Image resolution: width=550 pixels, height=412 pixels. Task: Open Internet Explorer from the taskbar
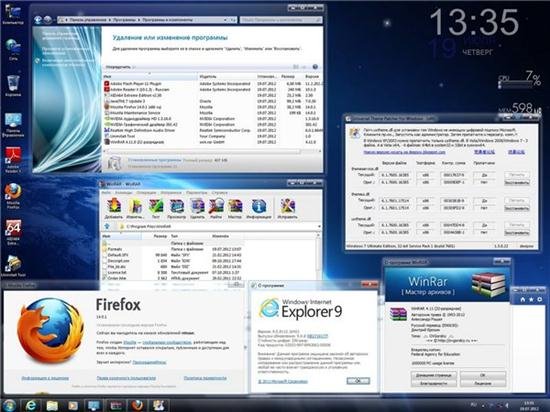tap(31, 405)
